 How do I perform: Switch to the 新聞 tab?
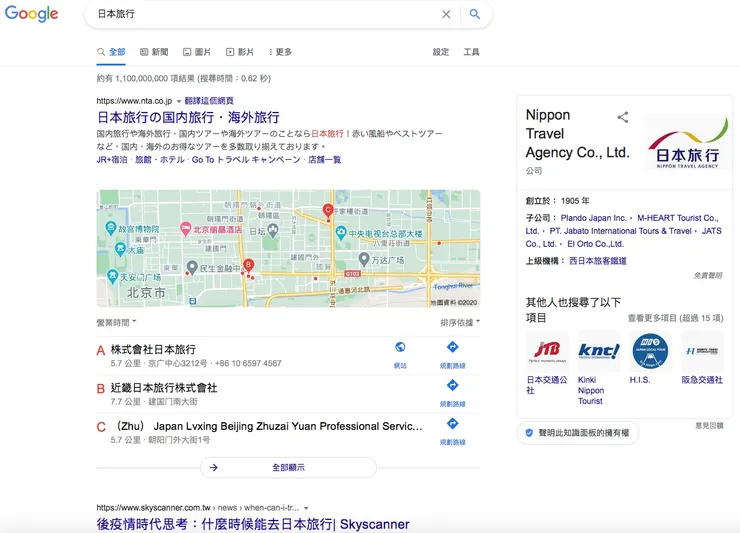pyautogui.click(x=154, y=52)
